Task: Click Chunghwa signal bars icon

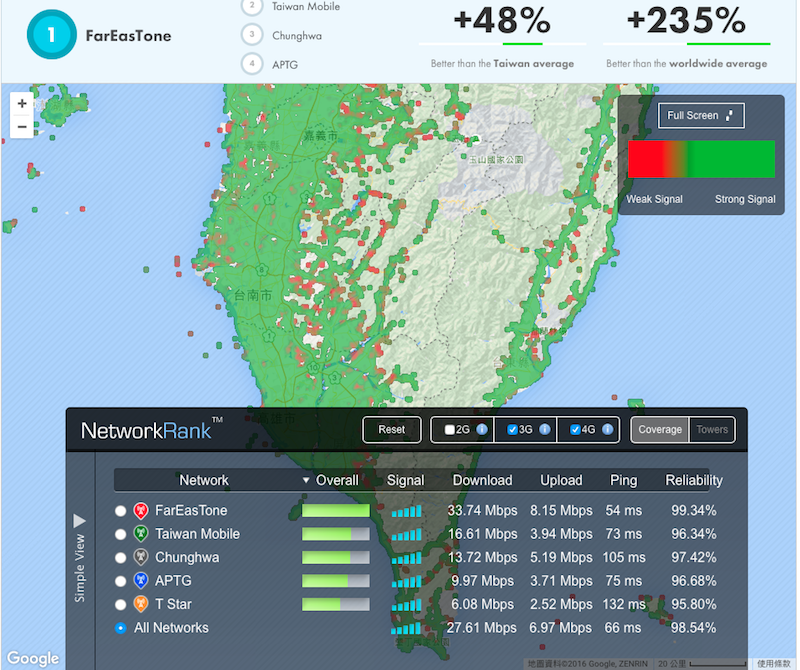Action: pos(406,558)
